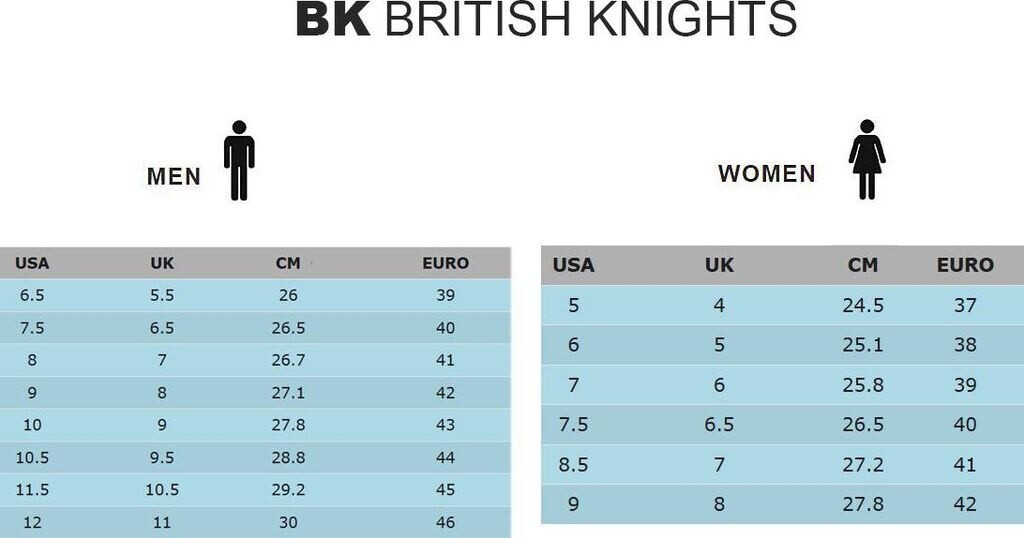Select the EURO column header in women's table

click(x=965, y=265)
